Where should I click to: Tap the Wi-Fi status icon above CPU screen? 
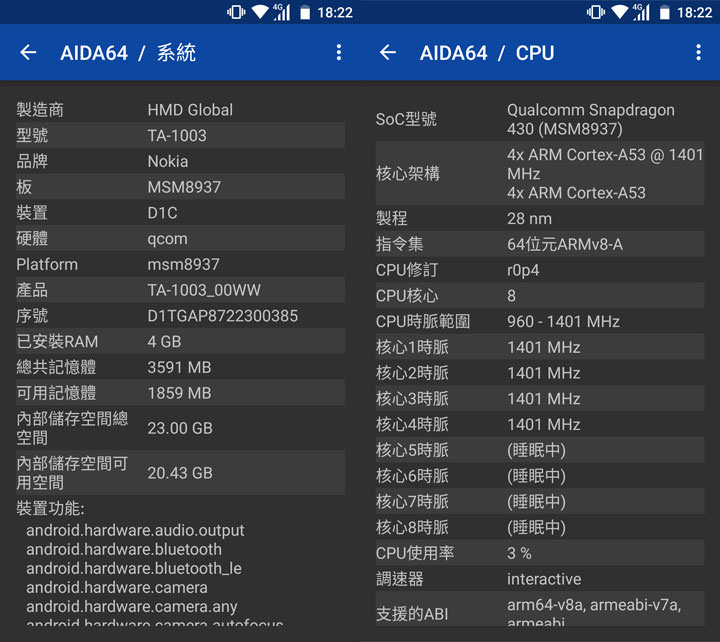click(619, 12)
